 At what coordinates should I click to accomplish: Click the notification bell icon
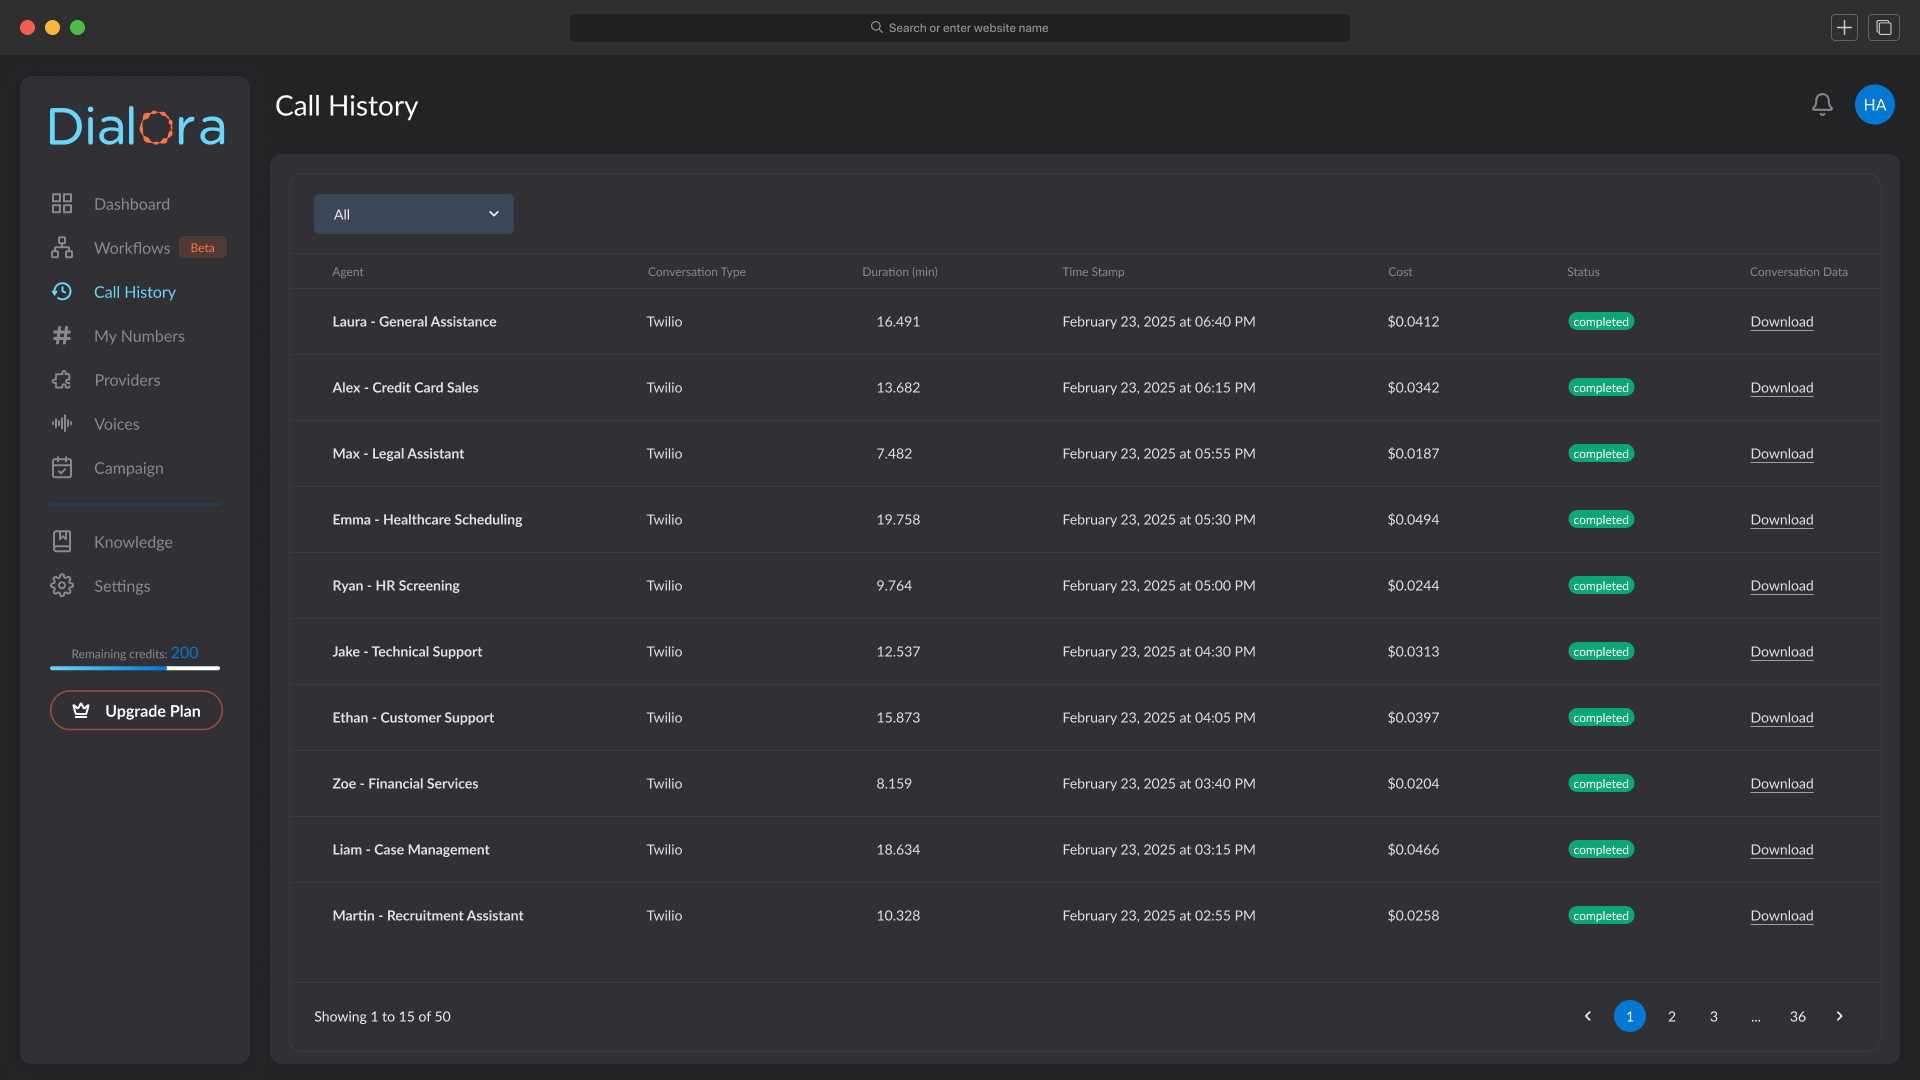pyautogui.click(x=1822, y=105)
